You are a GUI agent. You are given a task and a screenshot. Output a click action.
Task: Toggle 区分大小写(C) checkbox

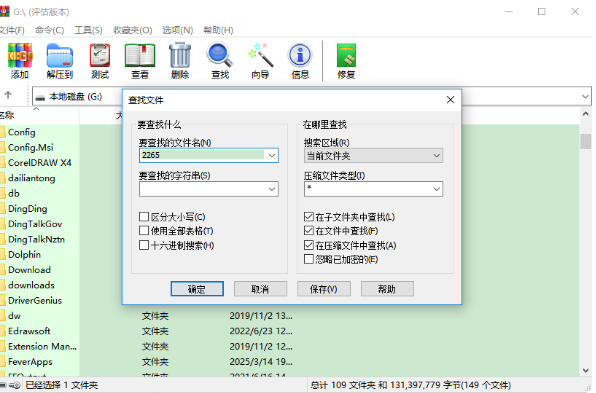(x=144, y=217)
